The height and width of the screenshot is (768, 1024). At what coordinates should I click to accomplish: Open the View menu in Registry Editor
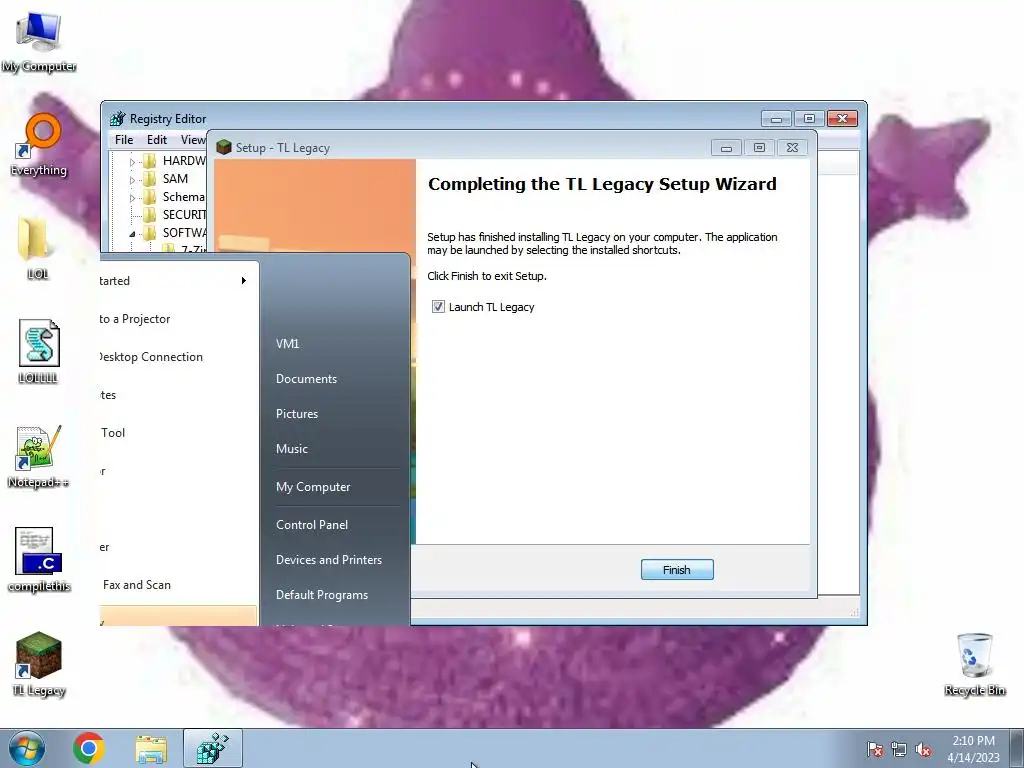[x=193, y=140]
